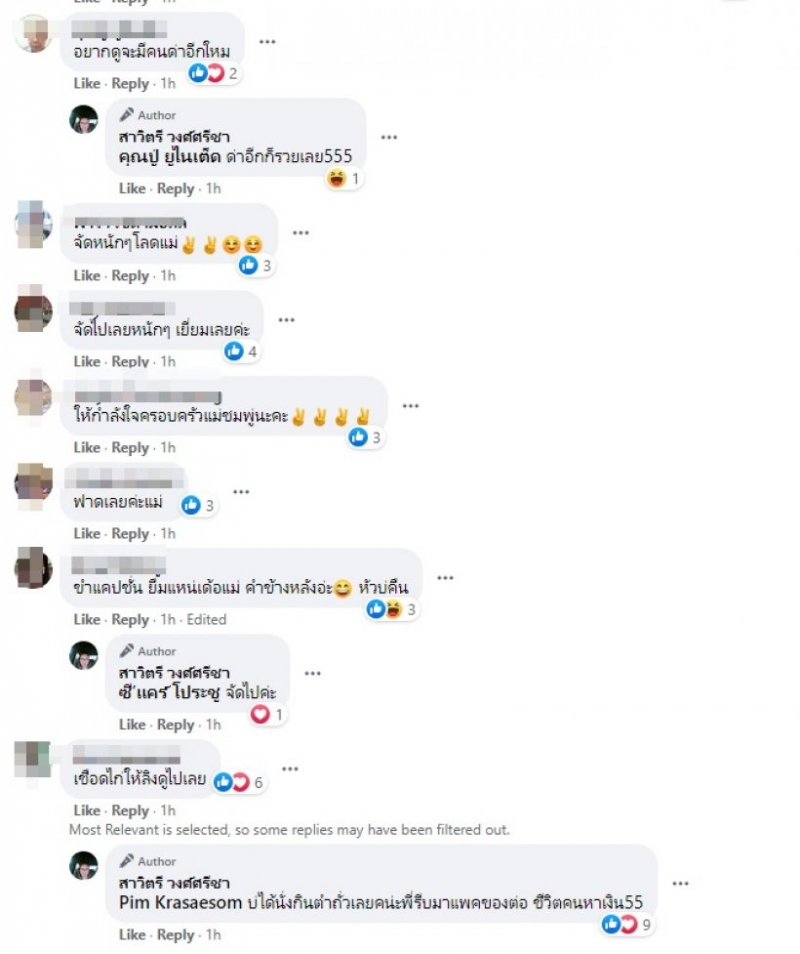The height and width of the screenshot is (954, 800).
Task: Reply to 'เชือดไก่ให้ลิงดูไปเลย' comment
Action: pos(130,811)
